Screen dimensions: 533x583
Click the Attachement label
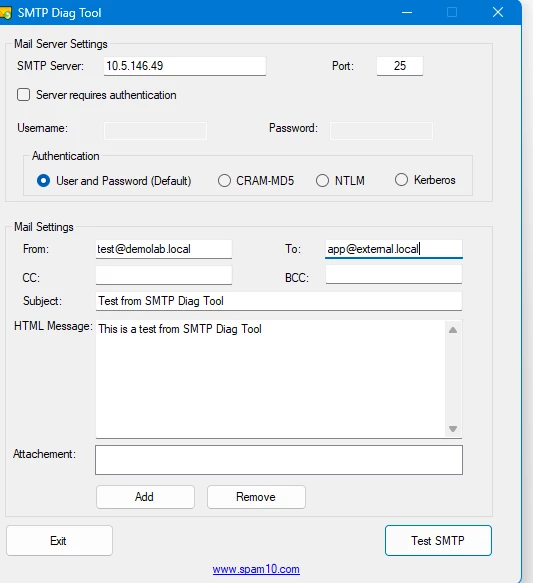44,454
